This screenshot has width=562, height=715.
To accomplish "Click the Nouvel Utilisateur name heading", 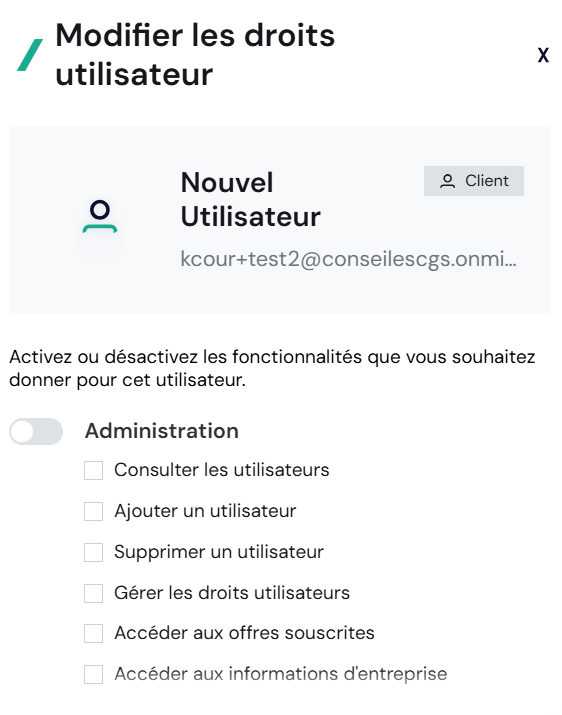I will 250,199.
